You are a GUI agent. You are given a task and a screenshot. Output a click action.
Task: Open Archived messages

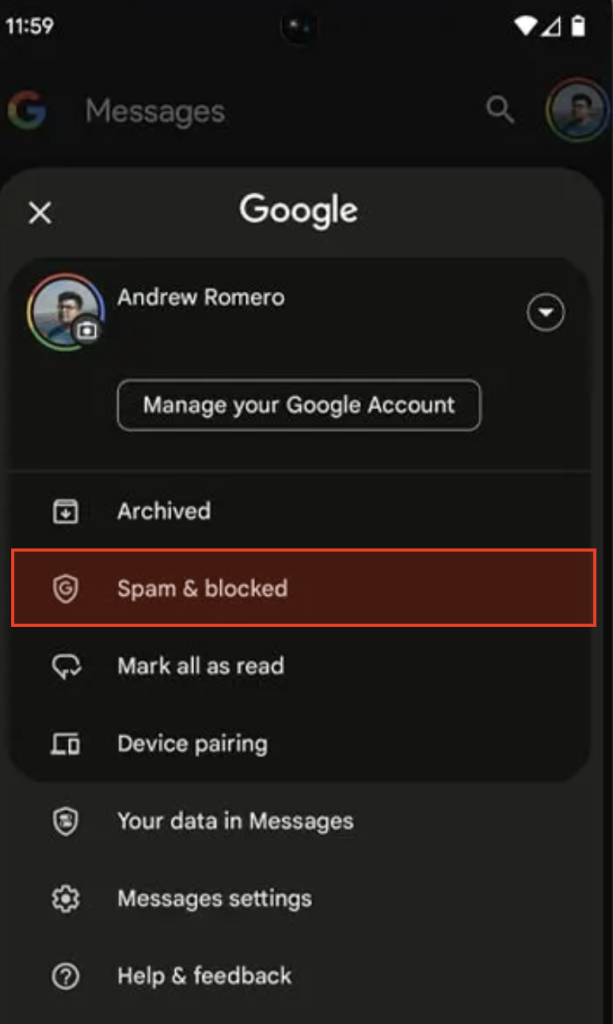163,511
